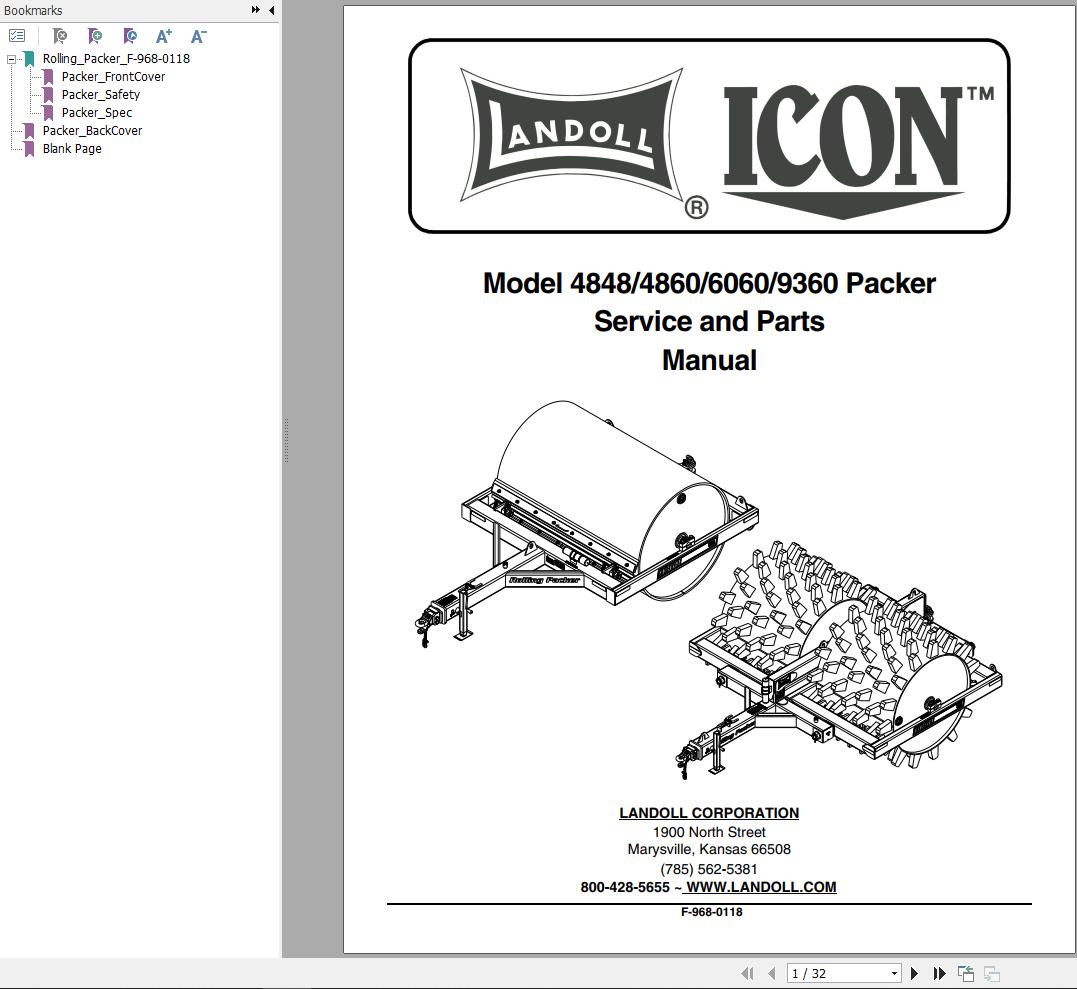Select the Packer_BackCover bookmark
This screenshot has width=1077, height=989.
(92, 130)
